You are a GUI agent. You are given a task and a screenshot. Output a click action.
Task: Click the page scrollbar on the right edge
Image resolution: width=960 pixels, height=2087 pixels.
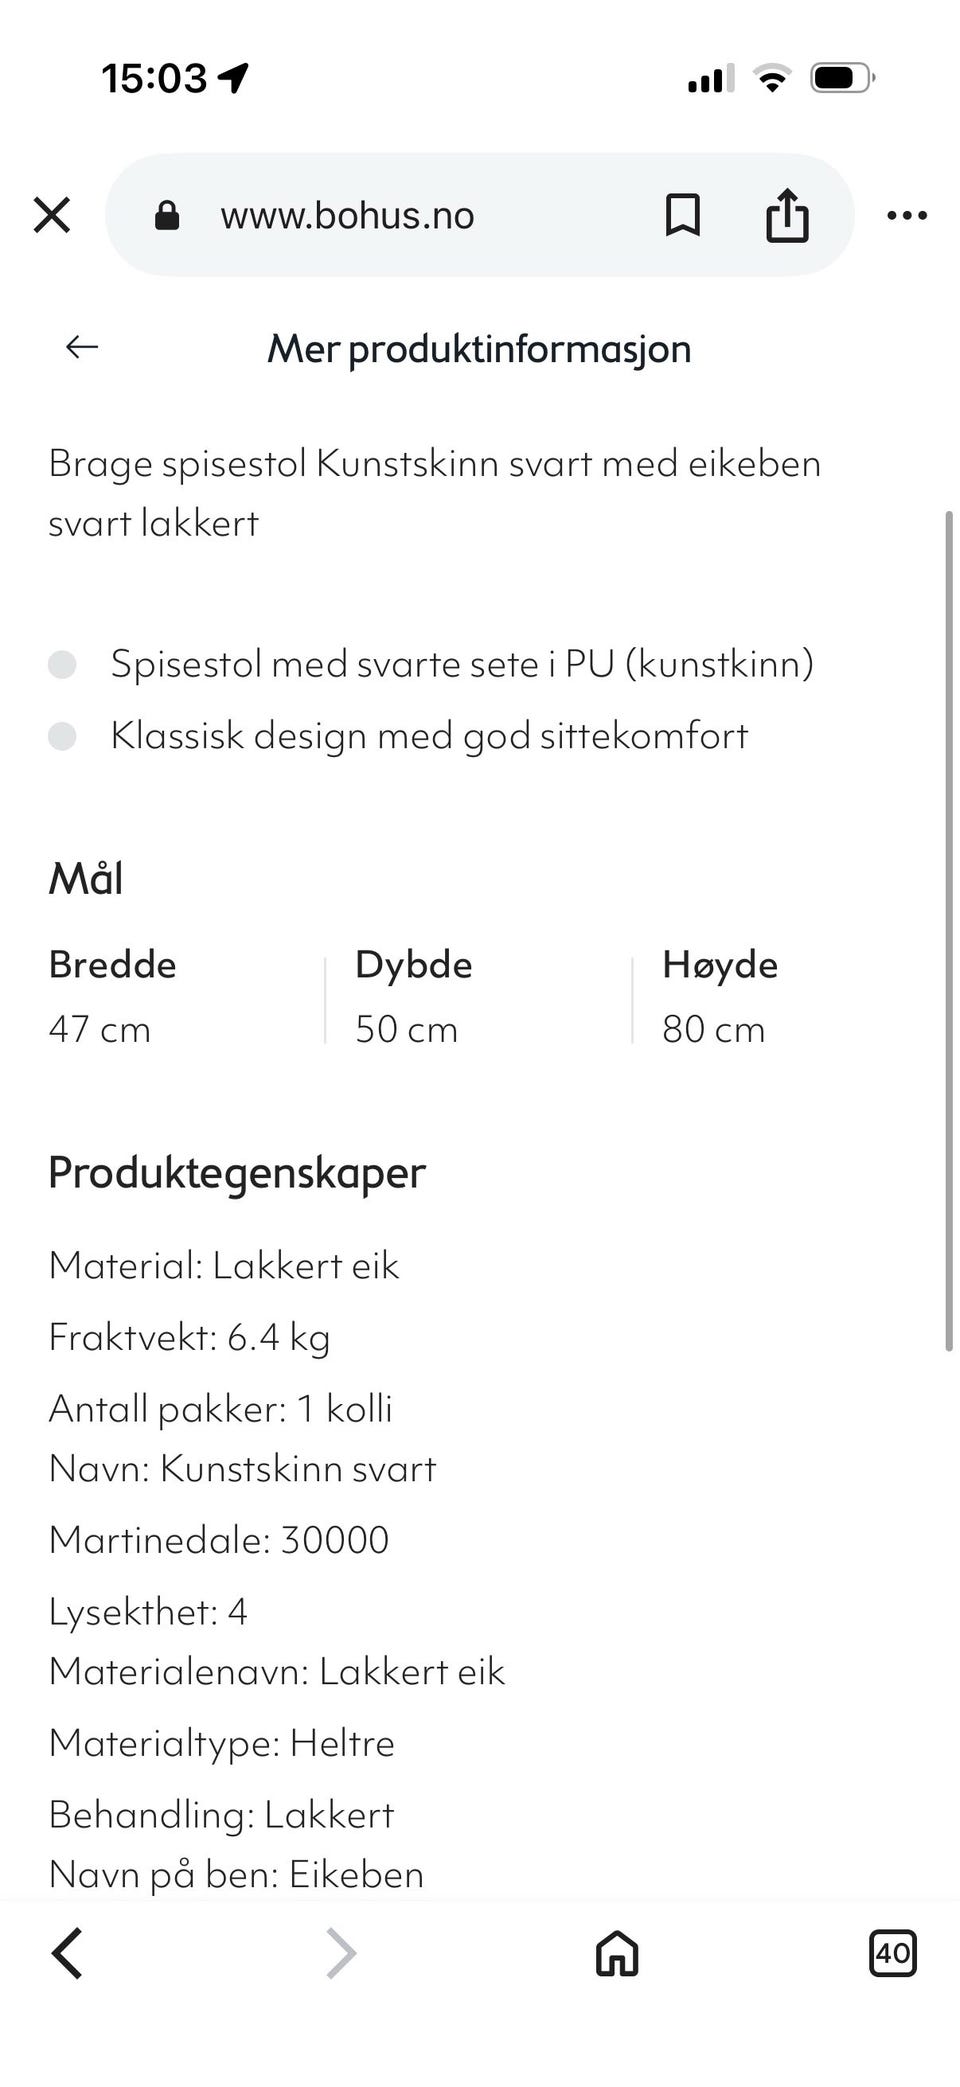[948, 930]
